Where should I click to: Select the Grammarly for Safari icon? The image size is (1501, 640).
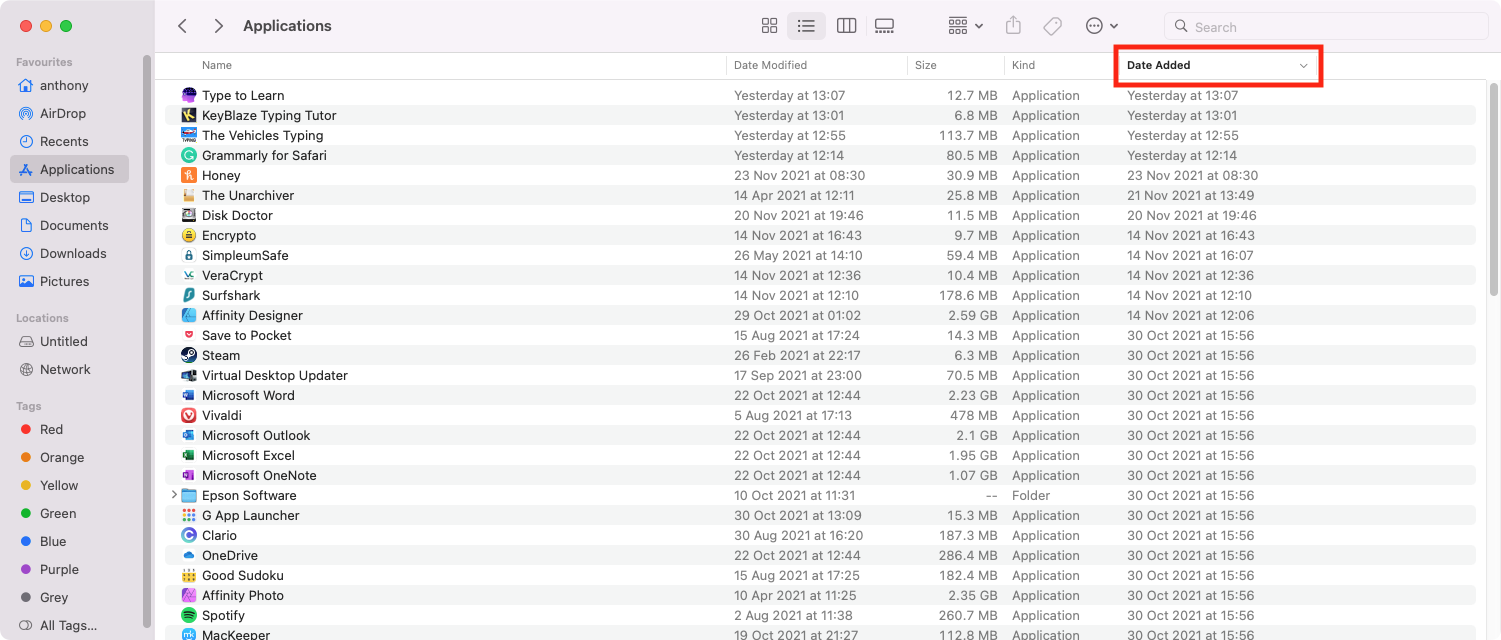click(189, 155)
